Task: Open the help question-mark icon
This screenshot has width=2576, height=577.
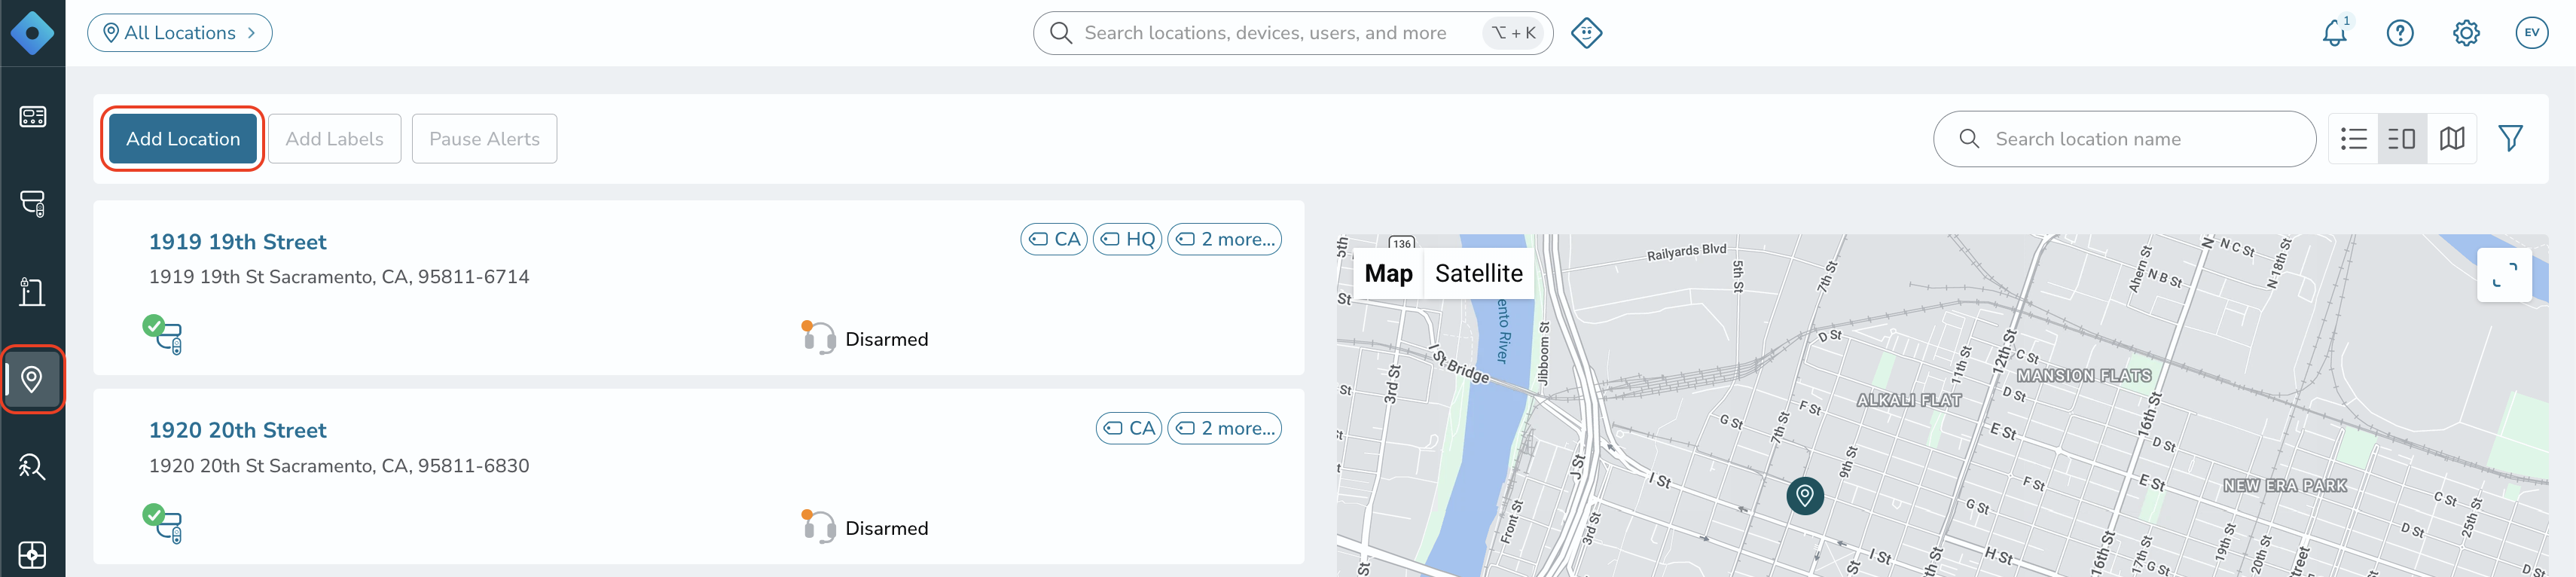Action: pyautogui.click(x=2400, y=33)
